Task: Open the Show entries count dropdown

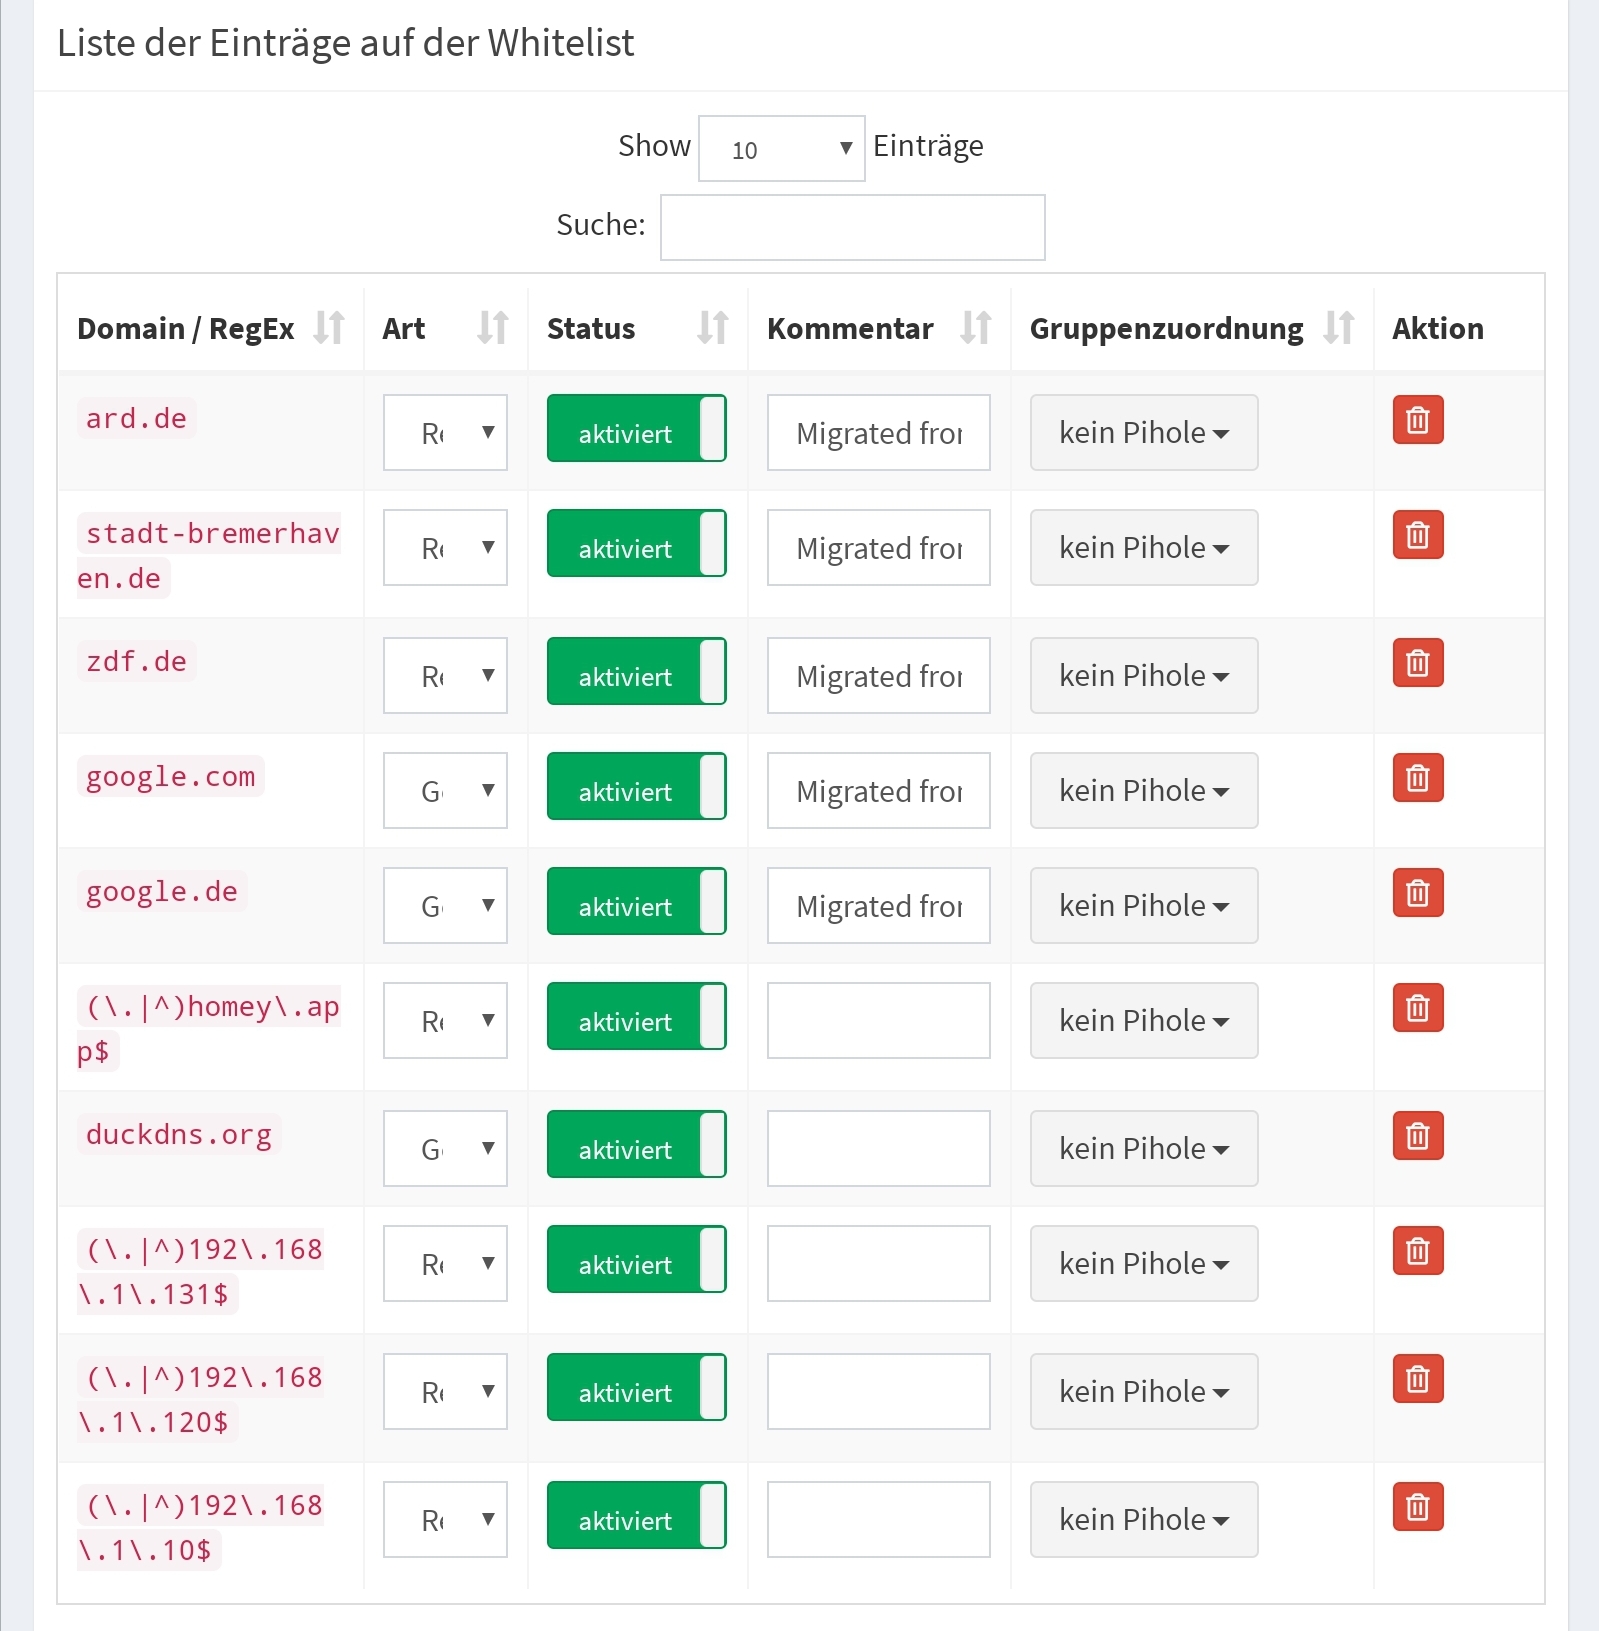Action: [x=781, y=149]
